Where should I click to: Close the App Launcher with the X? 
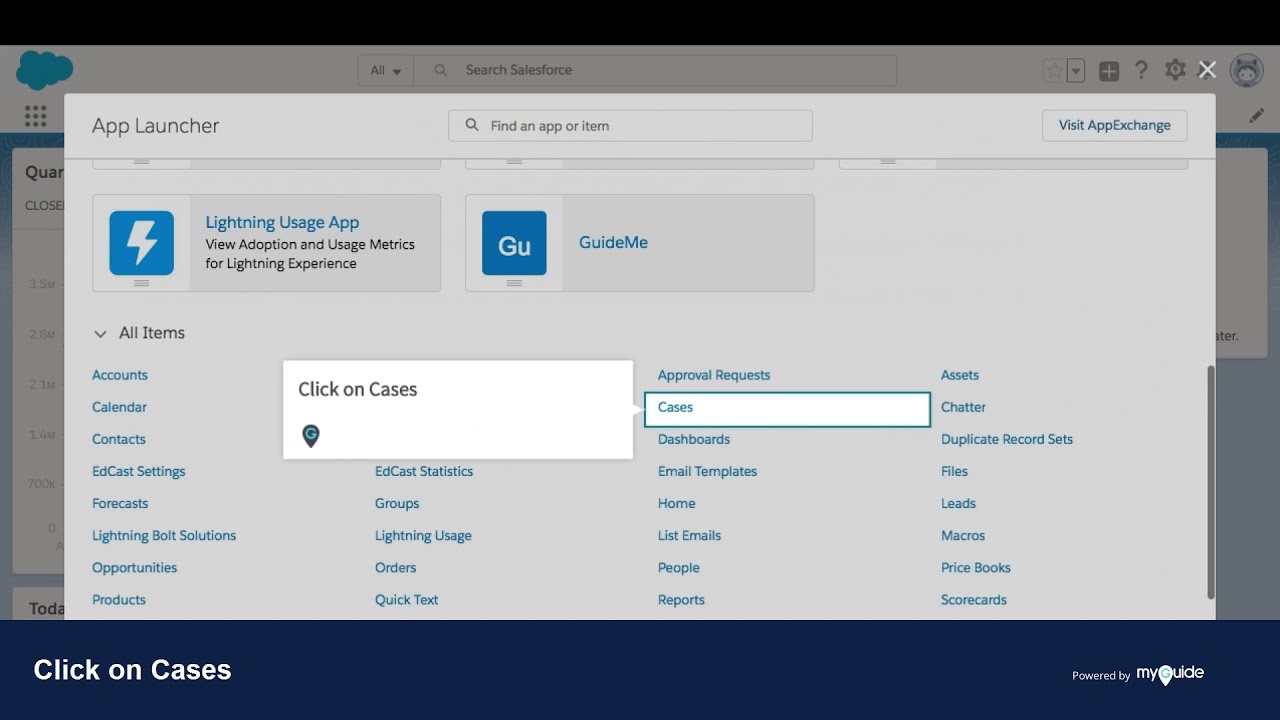pos(1207,70)
